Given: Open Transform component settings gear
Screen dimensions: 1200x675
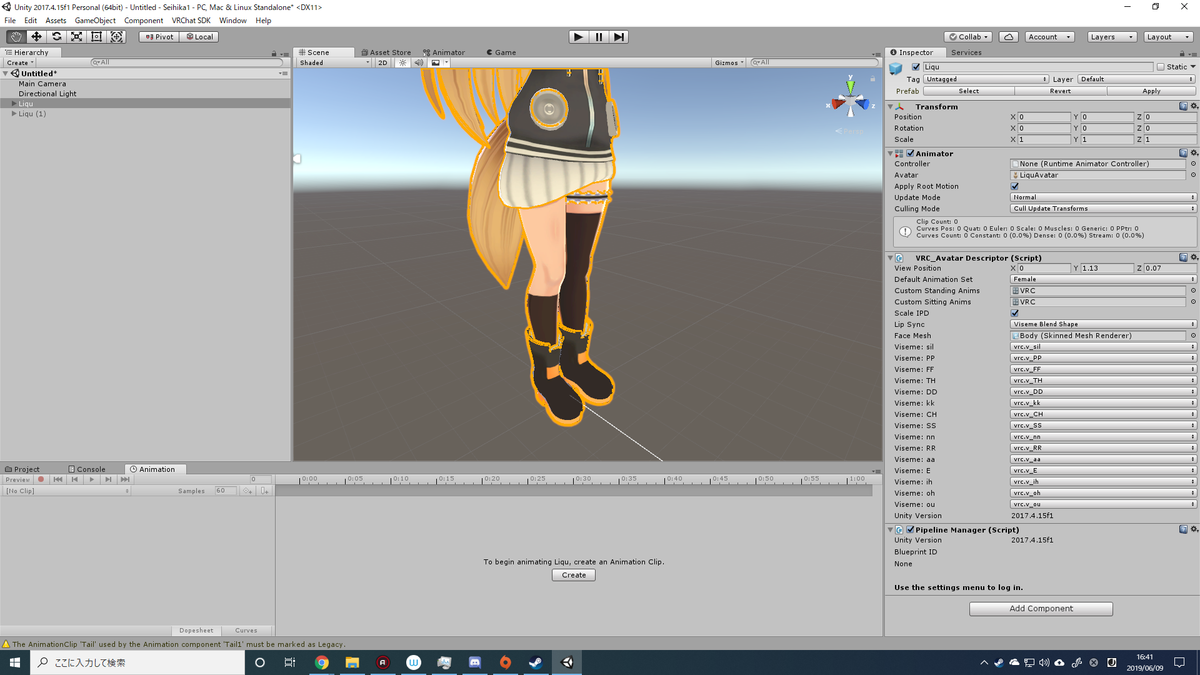Looking at the screenshot, I should [1193, 106].
